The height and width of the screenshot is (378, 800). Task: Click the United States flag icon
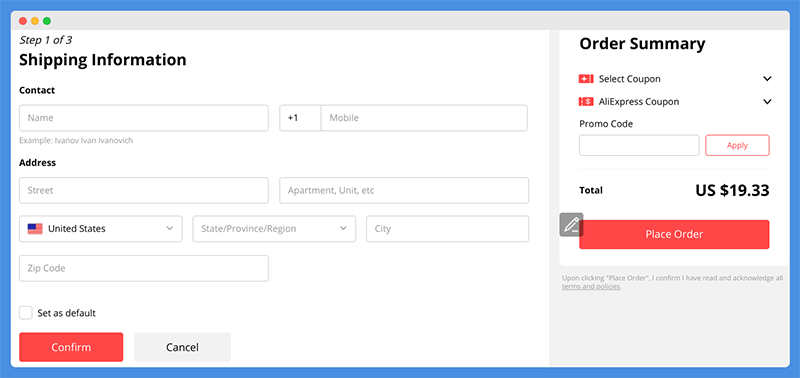[x=35, y=229]
